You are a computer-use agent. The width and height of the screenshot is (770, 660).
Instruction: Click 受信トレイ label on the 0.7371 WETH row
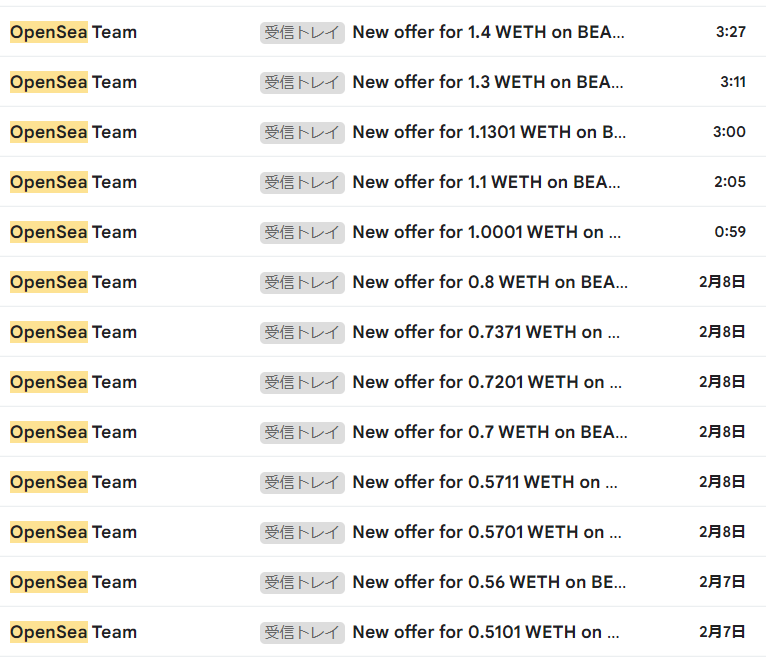point(302,333)
